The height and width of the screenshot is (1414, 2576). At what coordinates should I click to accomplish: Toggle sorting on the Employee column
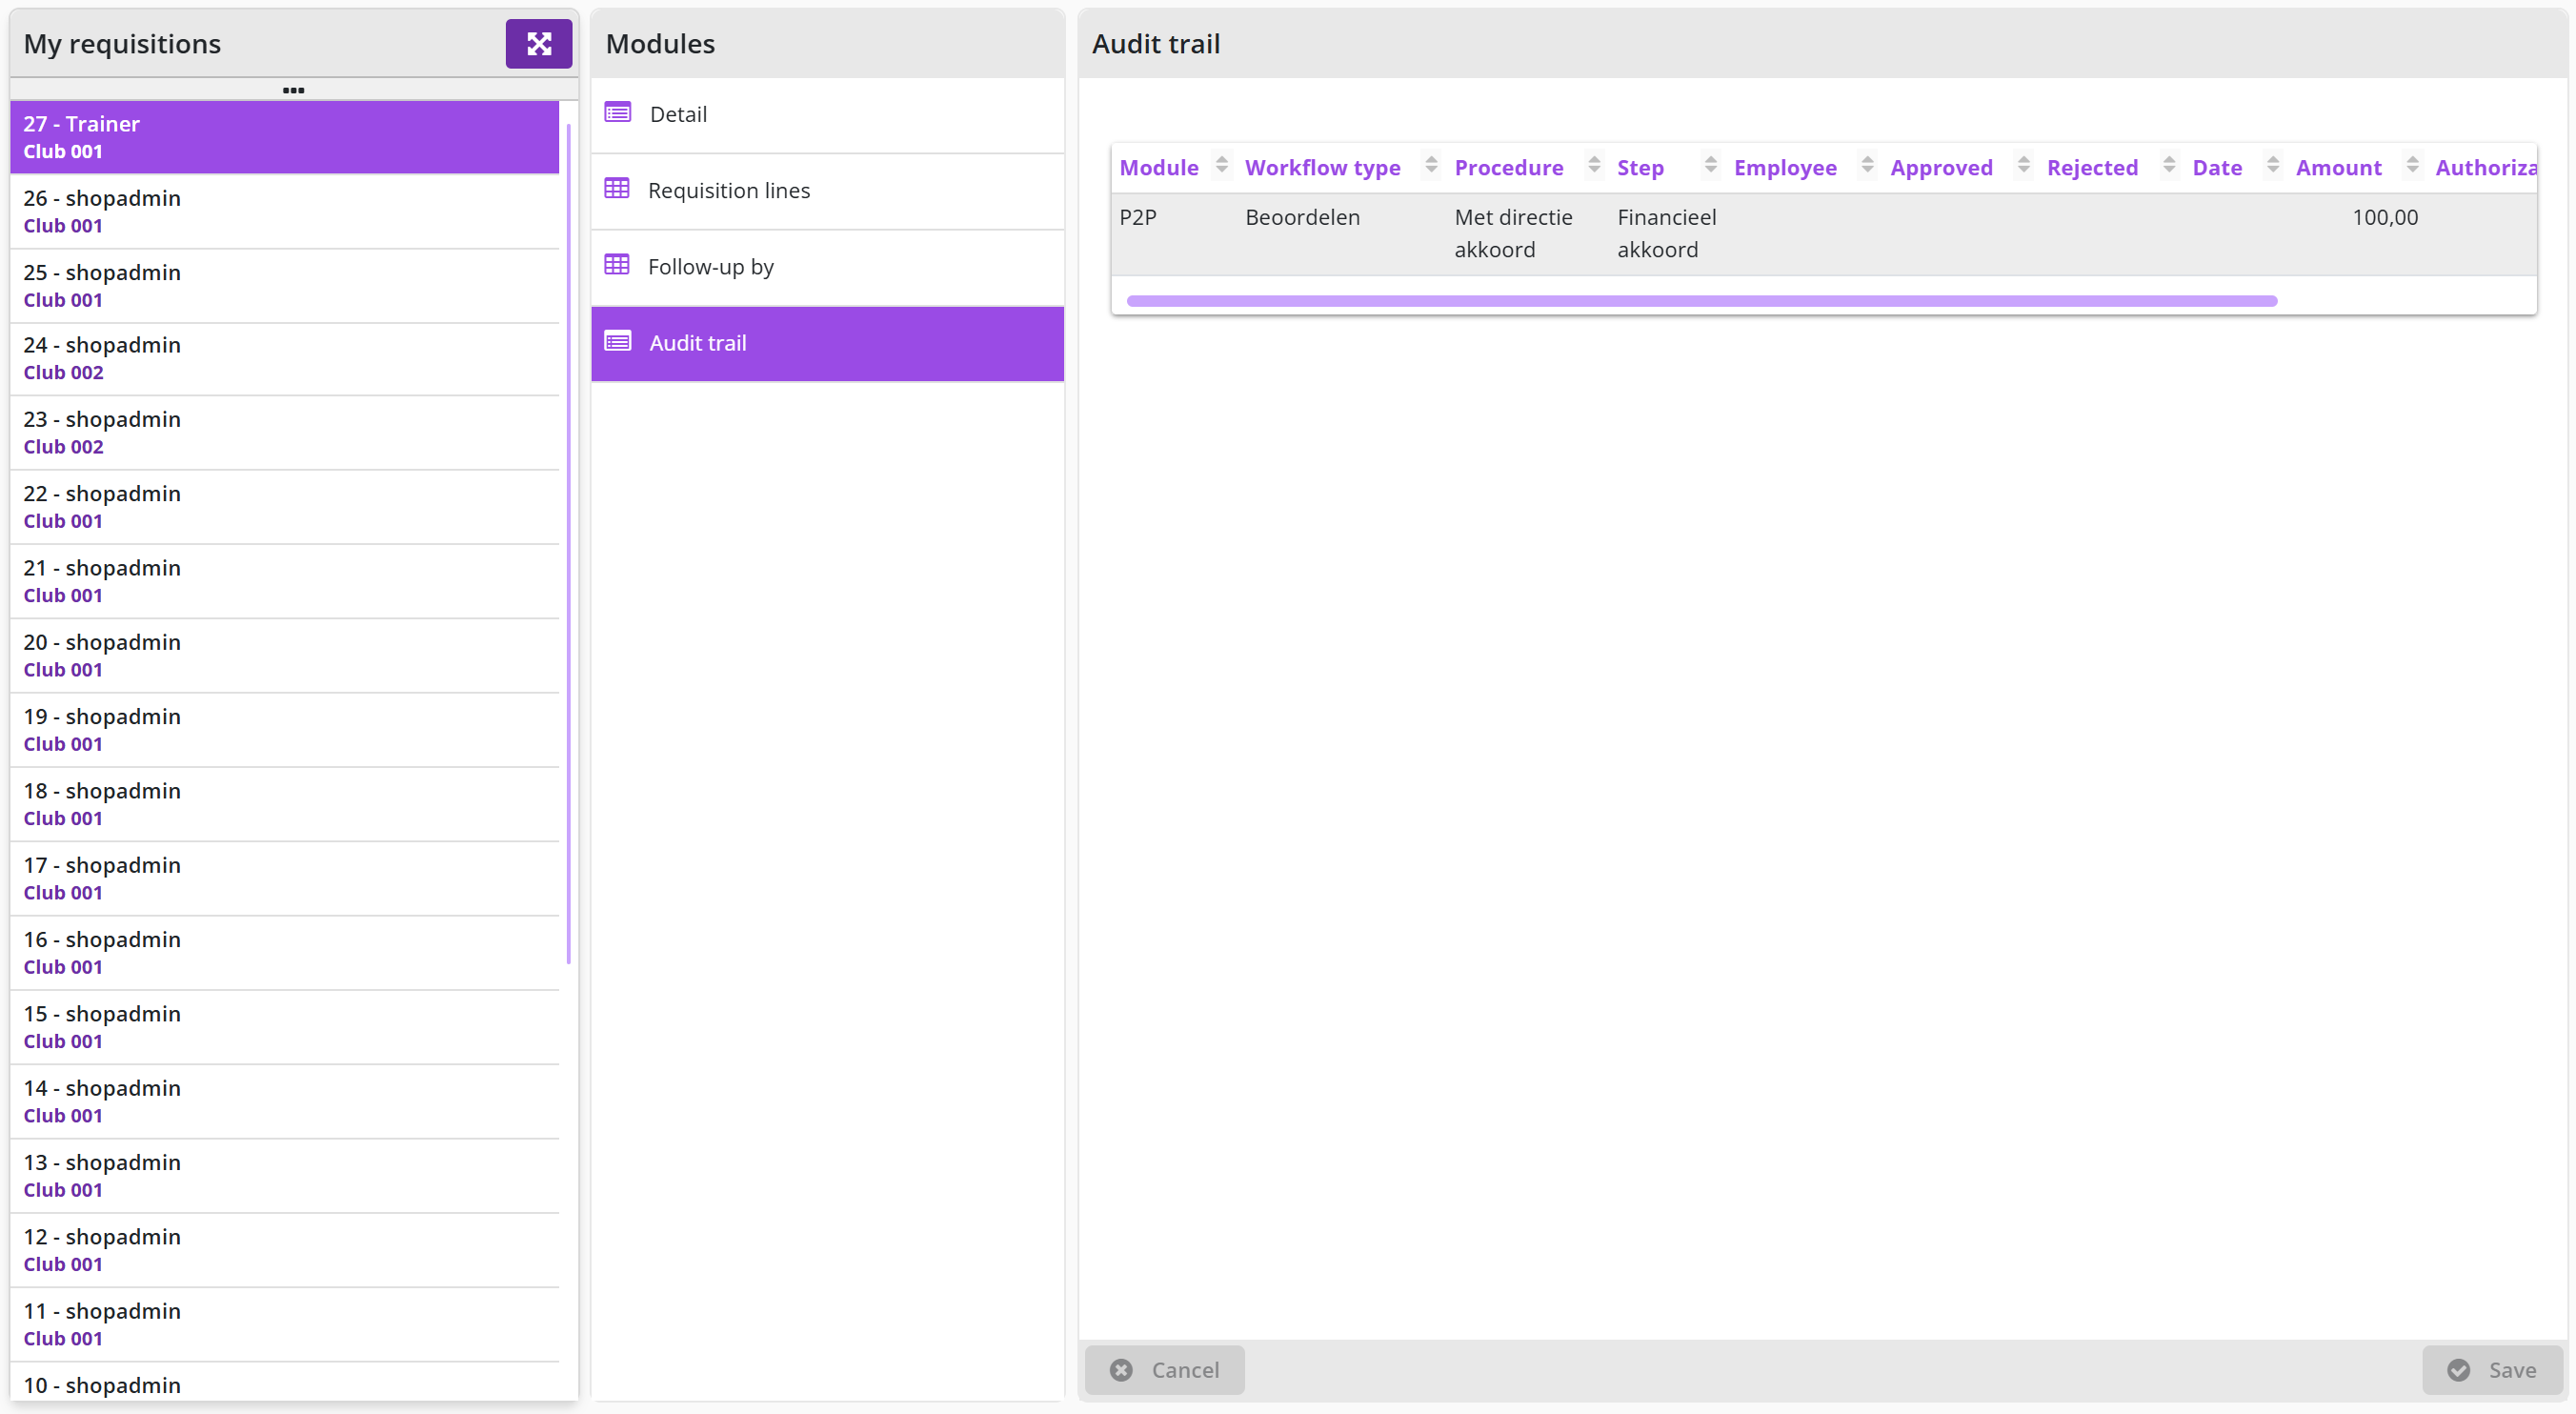click(1867, 166)
